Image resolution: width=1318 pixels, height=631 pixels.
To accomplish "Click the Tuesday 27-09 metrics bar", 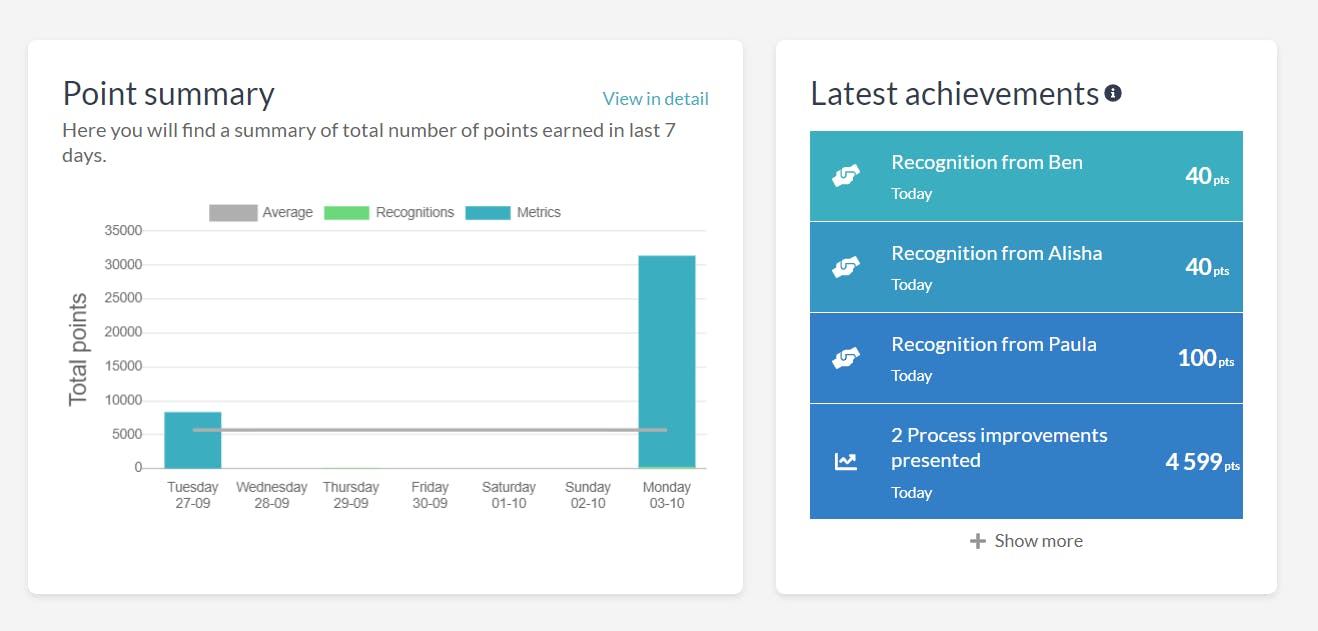I will pyautogui.click(x=193, y=440).
